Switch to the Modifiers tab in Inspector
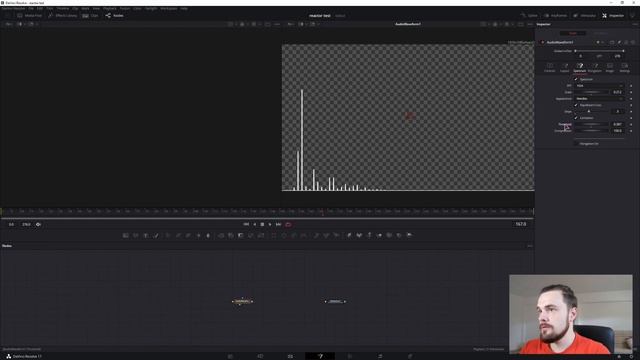 600,33
